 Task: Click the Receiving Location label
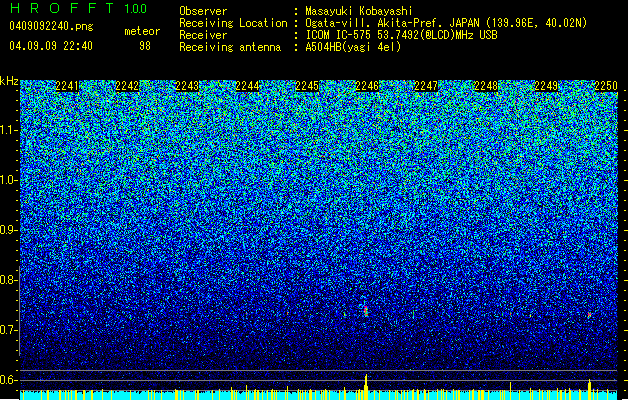click(233, 23)
